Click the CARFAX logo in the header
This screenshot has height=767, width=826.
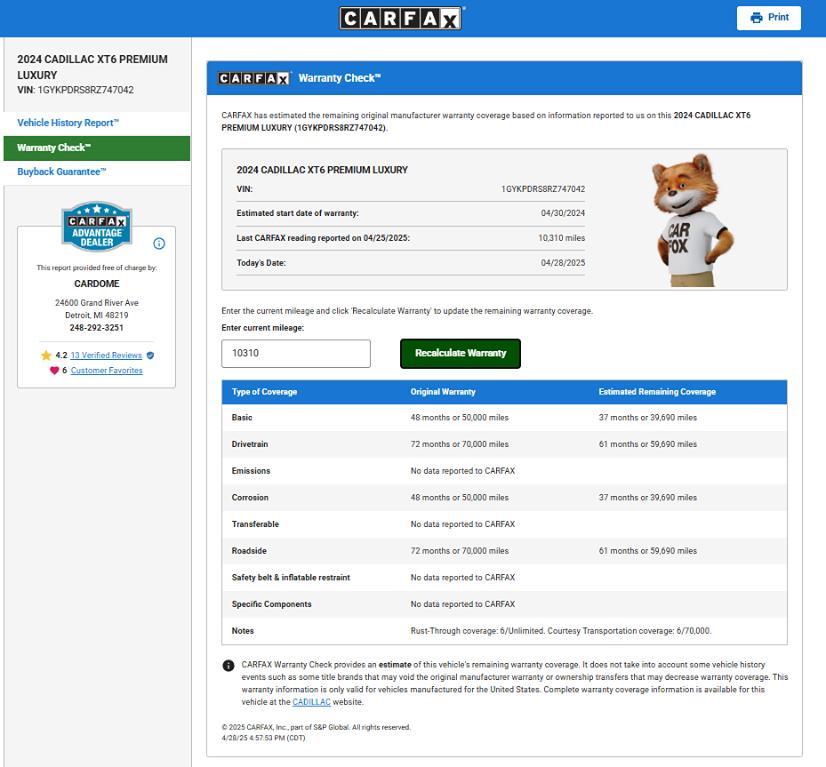pyautogui.click(x=400, y=18)
